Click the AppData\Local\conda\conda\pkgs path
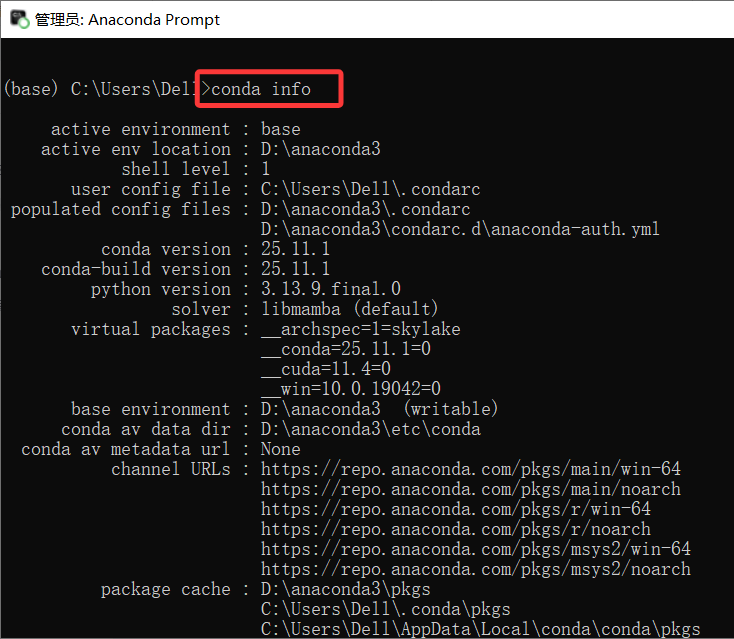The width and height of the screenshot is (734, 639). click(x=480, y=630)
